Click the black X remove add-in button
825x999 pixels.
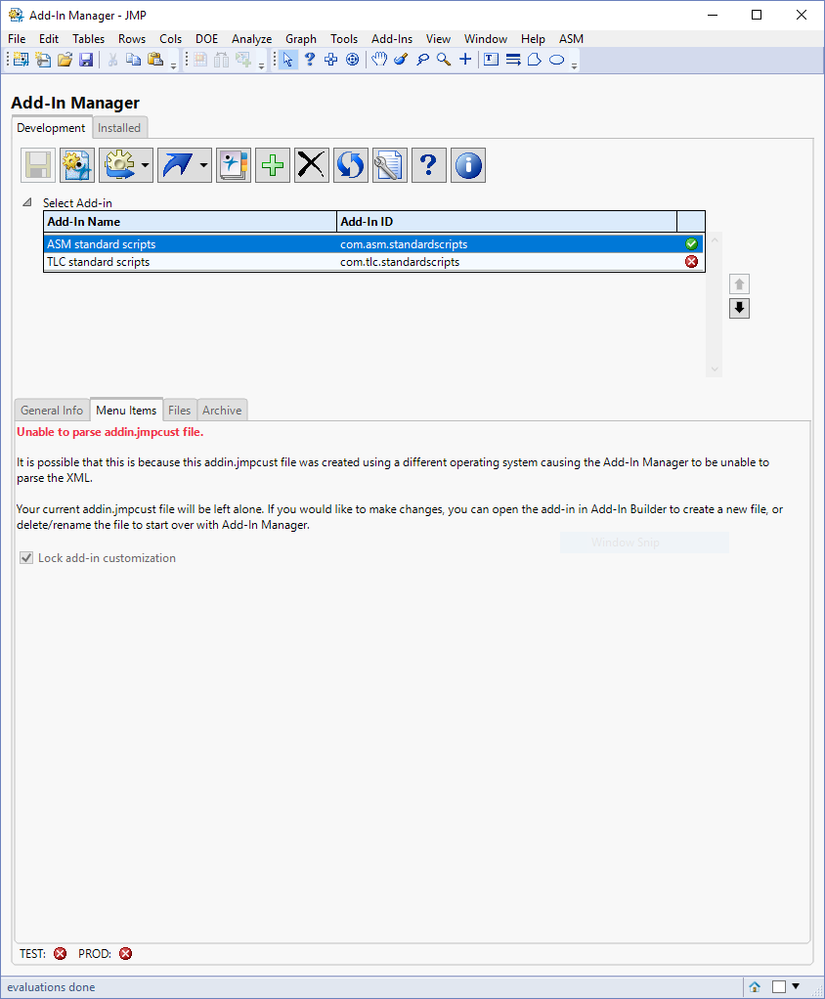tap(312, 166)
